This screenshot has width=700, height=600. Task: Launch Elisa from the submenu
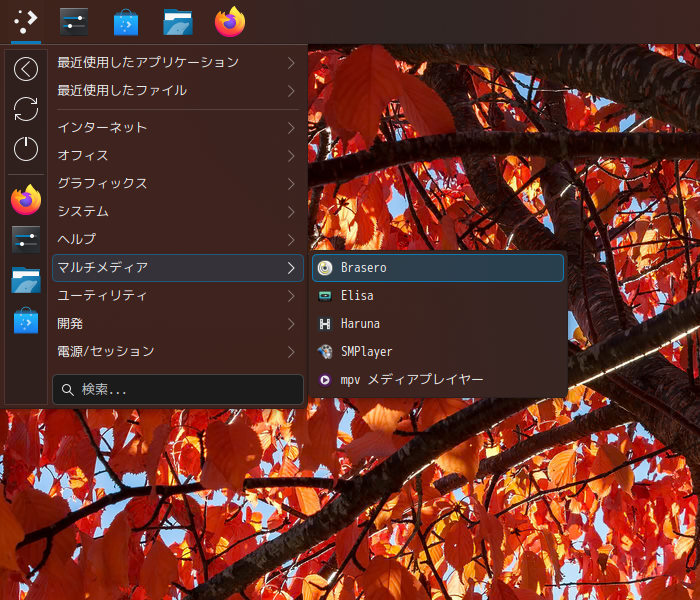[438, 296]
